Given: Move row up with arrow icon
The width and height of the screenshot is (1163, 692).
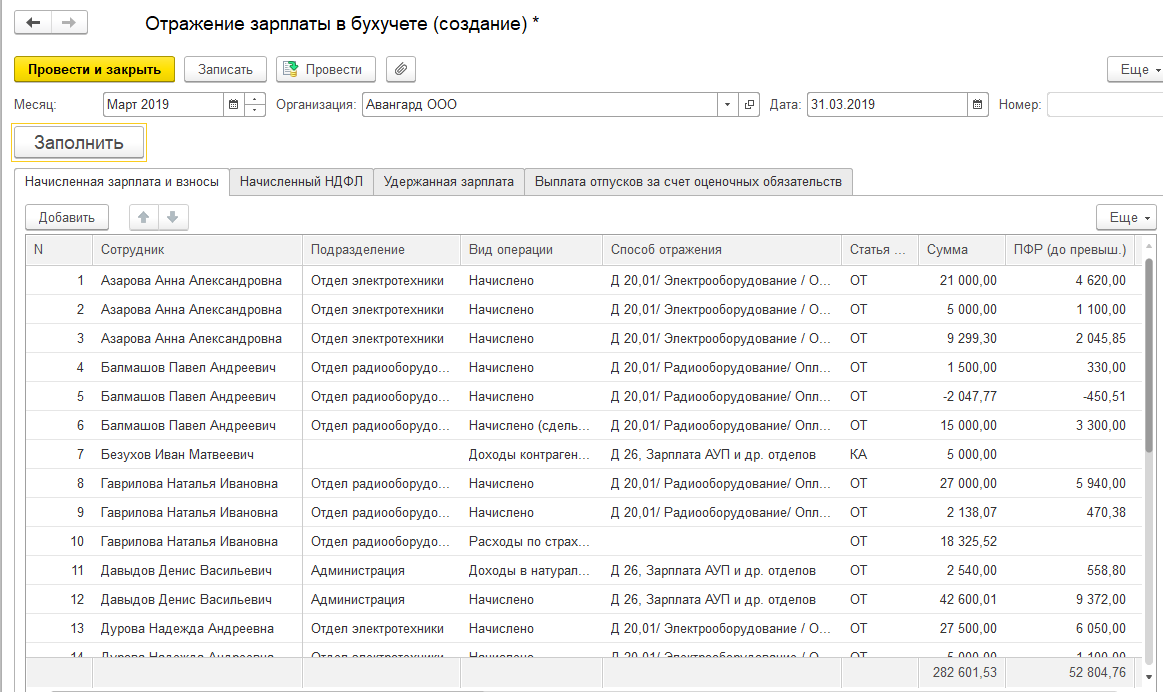Looking at the screenshot, I should 145,217.
